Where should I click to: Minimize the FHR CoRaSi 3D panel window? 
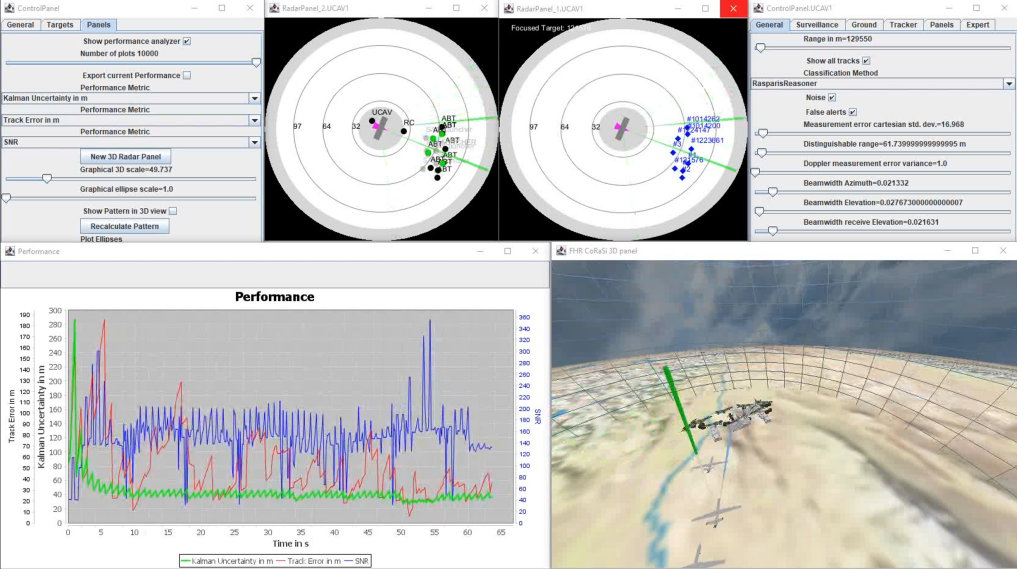(947, 250)
